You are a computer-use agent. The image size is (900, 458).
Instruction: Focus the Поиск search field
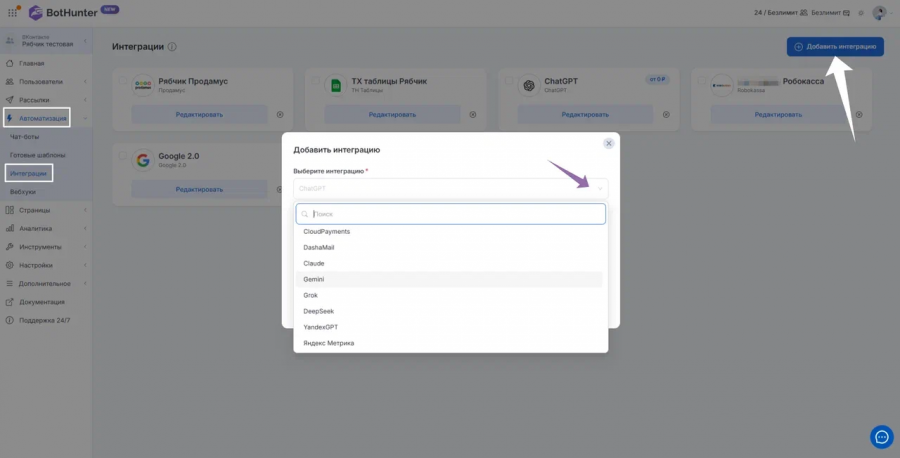[x=451, y=214]
